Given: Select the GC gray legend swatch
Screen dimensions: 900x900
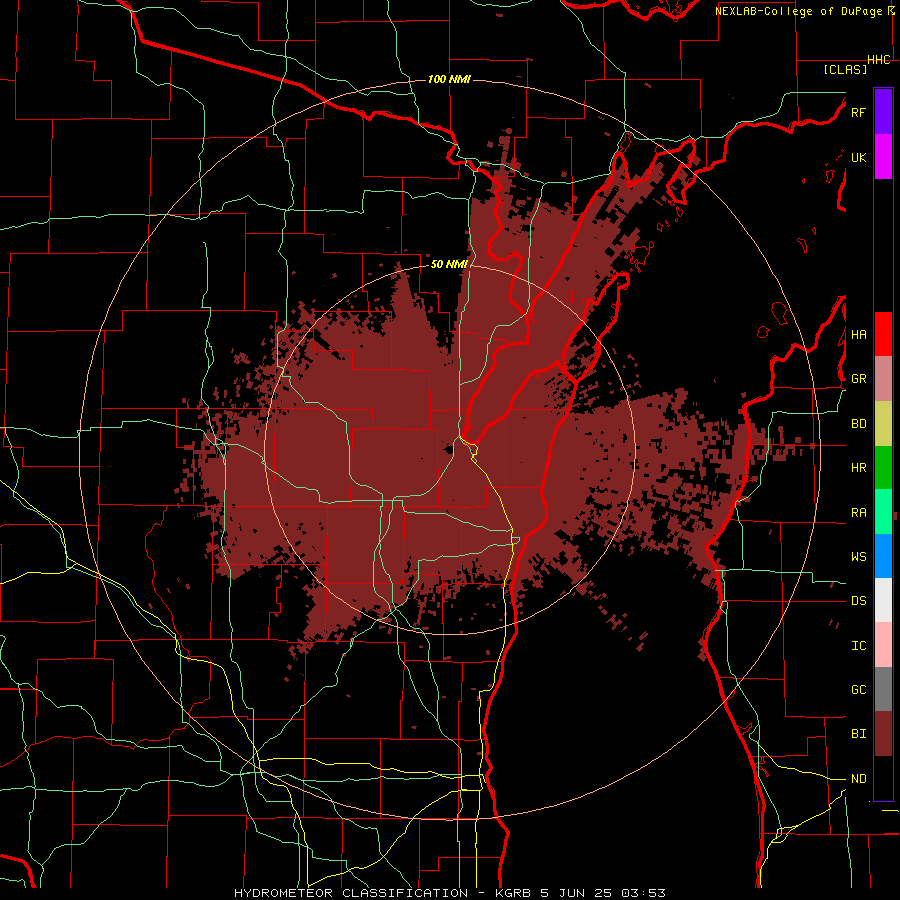Looking at the screenshot, I should point(883,689).
